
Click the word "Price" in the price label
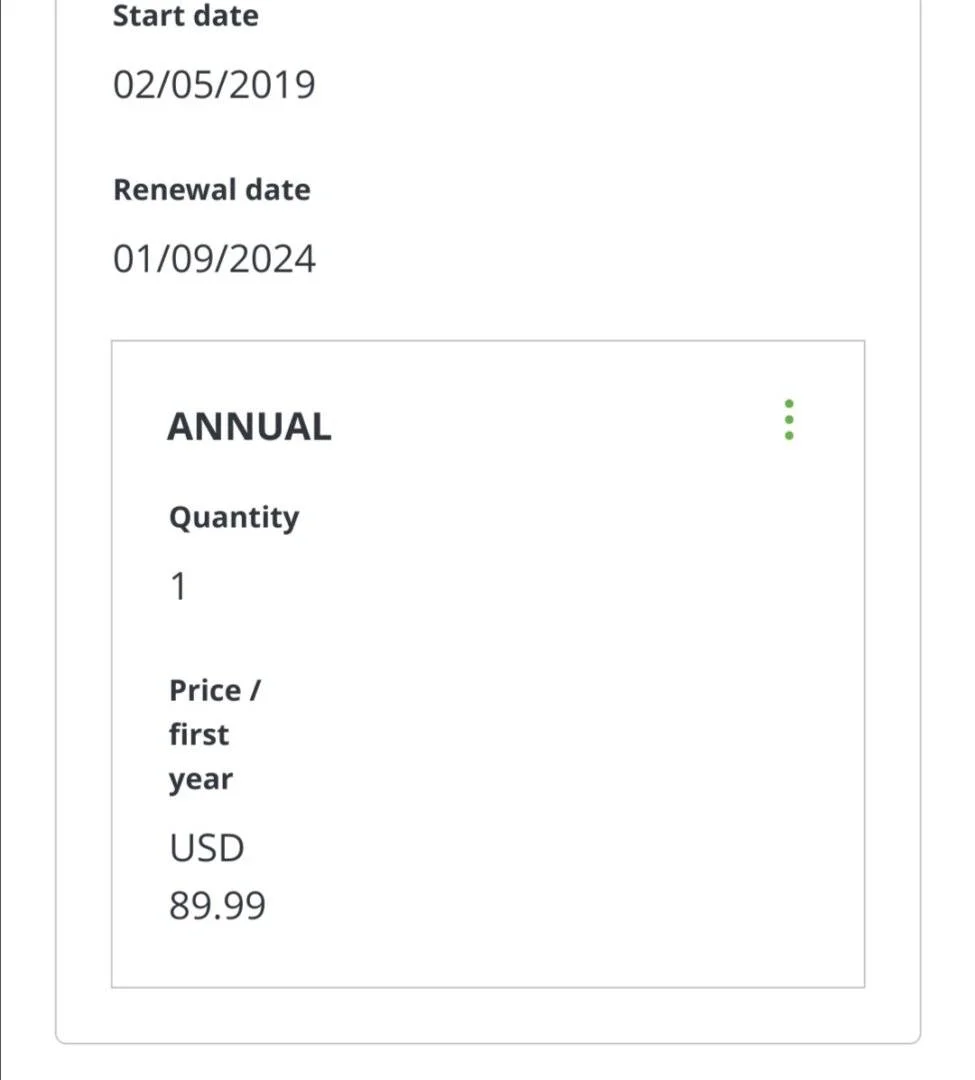click(205, 691)
